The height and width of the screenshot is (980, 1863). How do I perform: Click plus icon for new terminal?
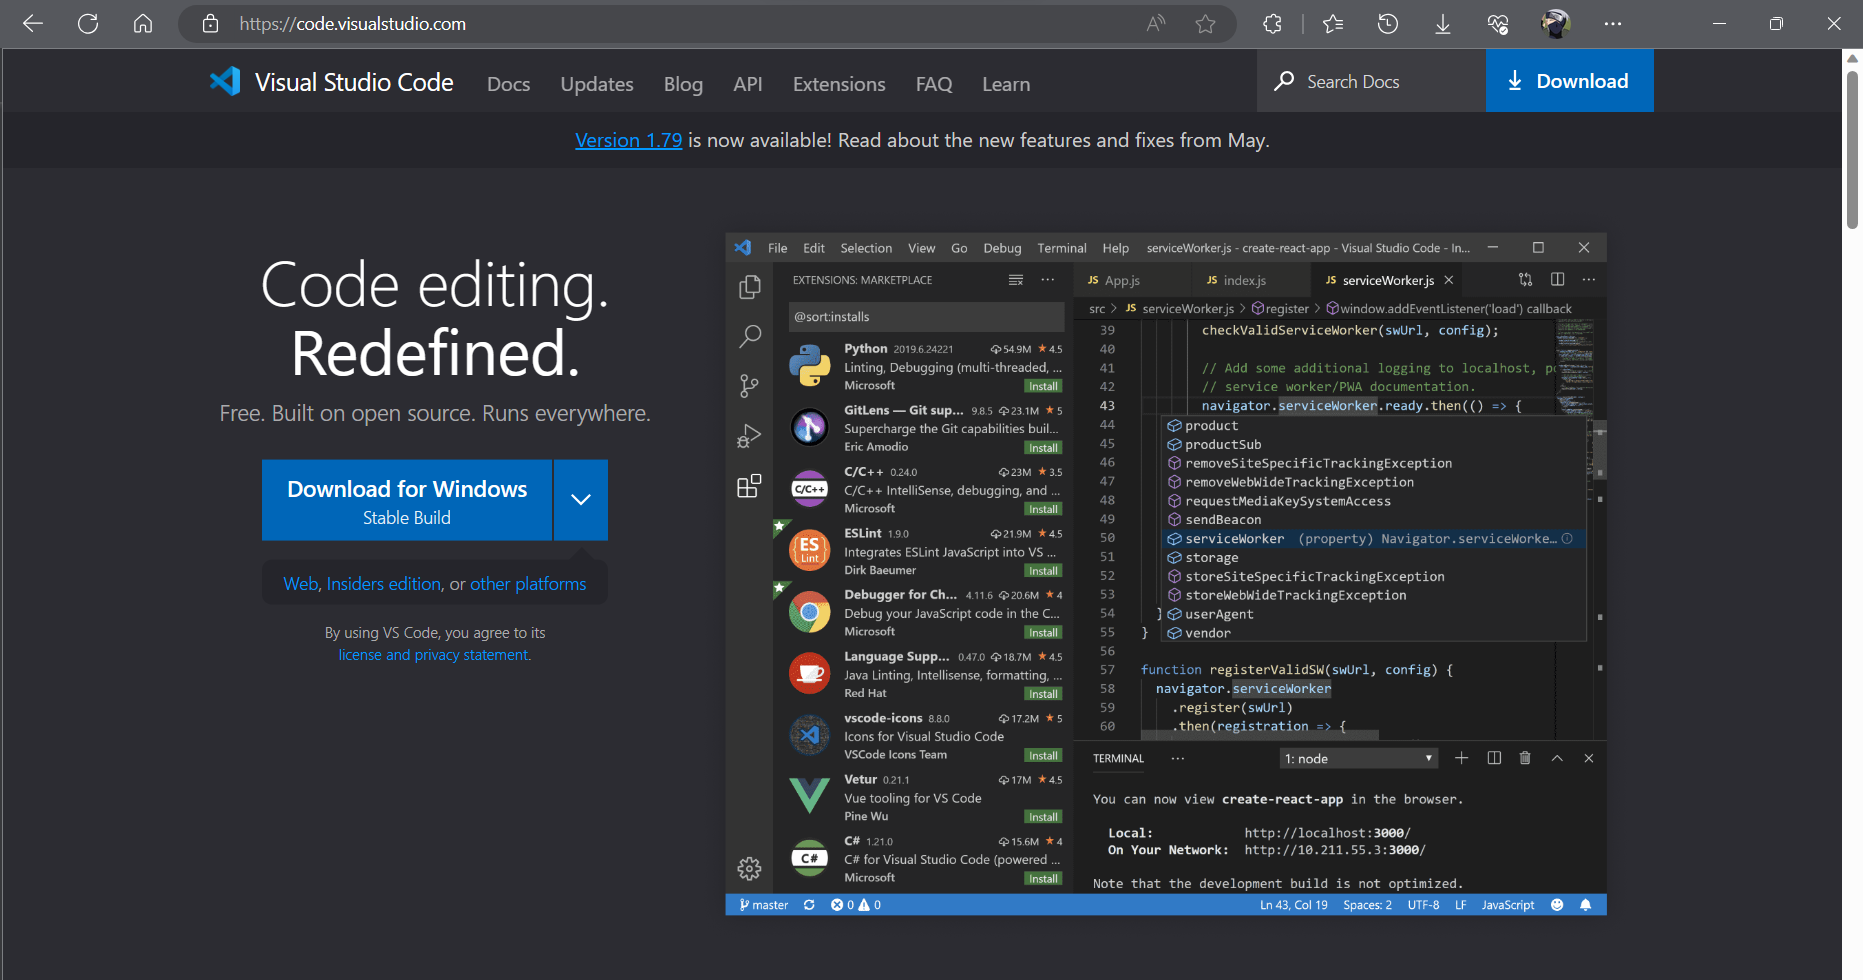[1461, 758]
